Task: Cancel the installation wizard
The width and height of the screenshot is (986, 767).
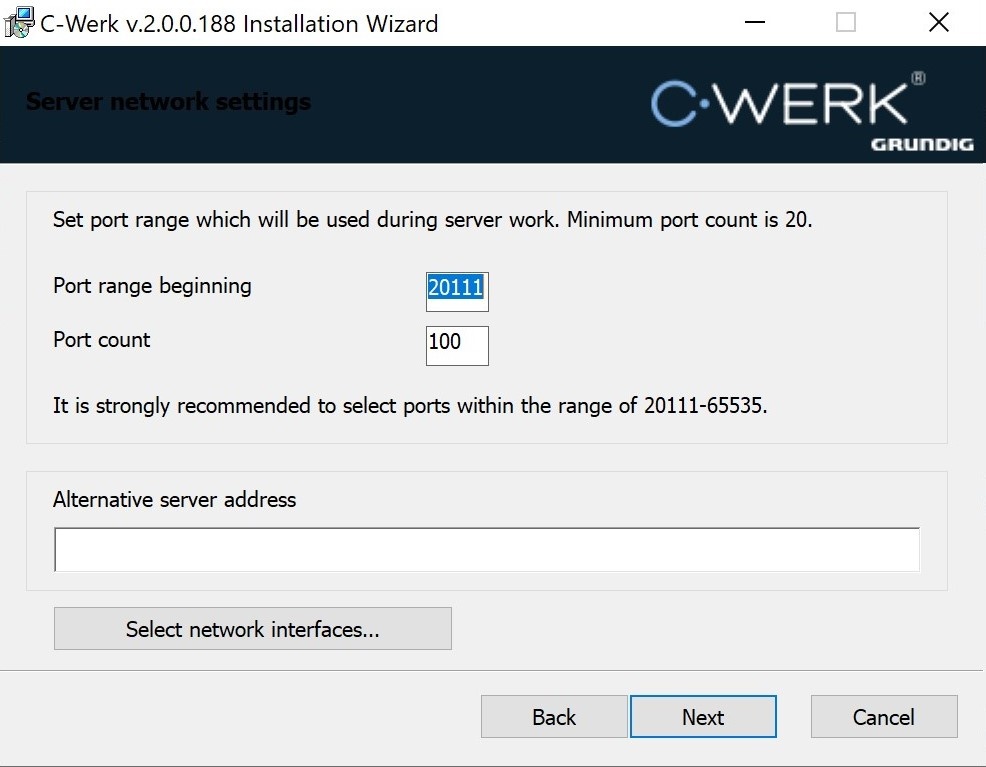Action: [x=883, y=717]
